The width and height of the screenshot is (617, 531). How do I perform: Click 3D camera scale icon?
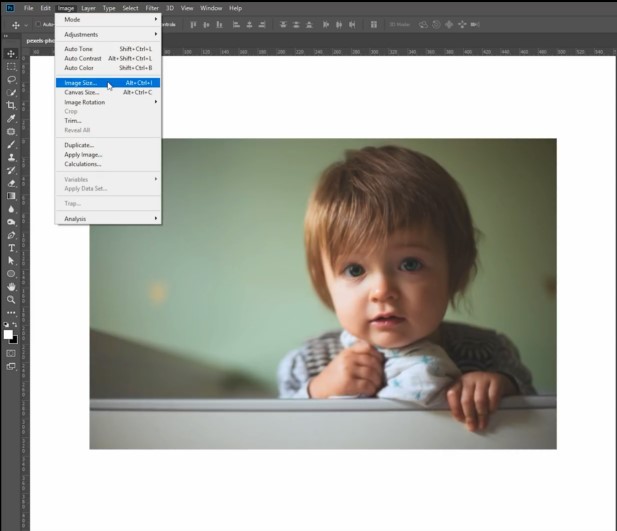point(475,25)
